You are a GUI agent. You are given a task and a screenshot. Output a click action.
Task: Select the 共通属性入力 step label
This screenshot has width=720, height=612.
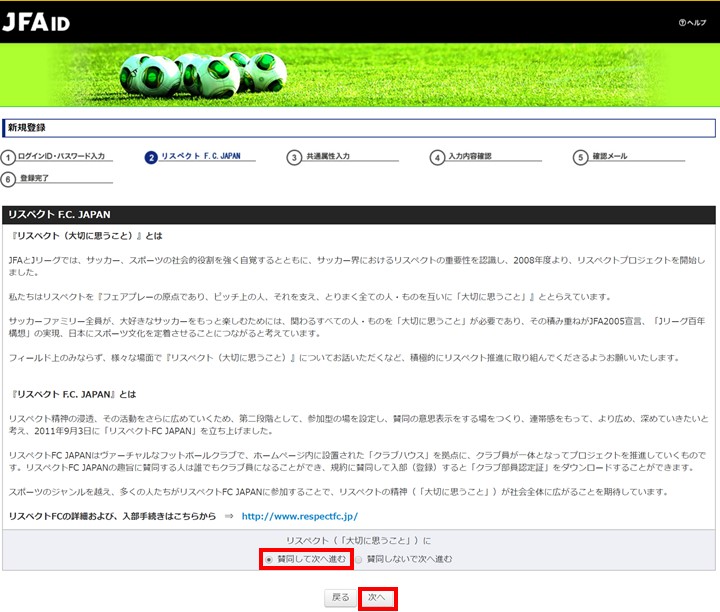click(328, 156)
